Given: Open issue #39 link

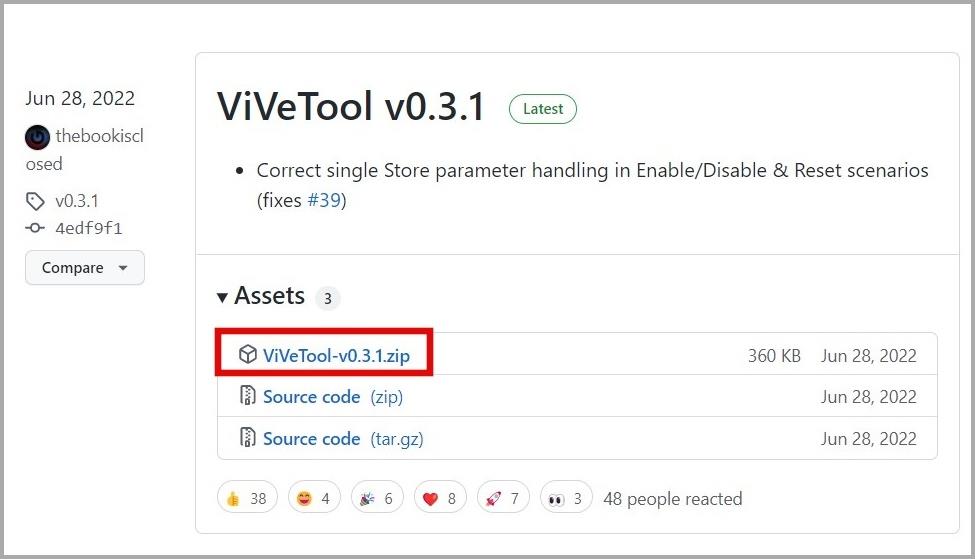Looking at the screenshot, I should (324, 200).
